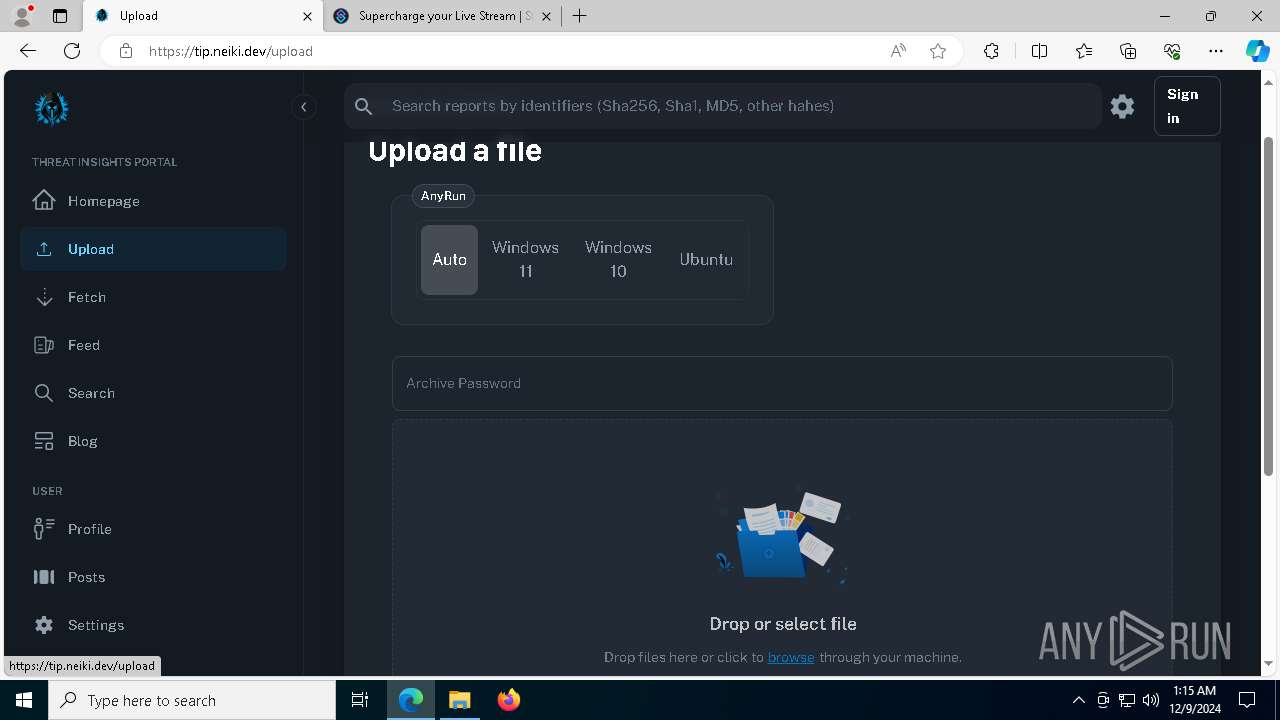1280x720 pixels.
Task: Choose Ubuntu environment
Action: click(x=706, y=260)
